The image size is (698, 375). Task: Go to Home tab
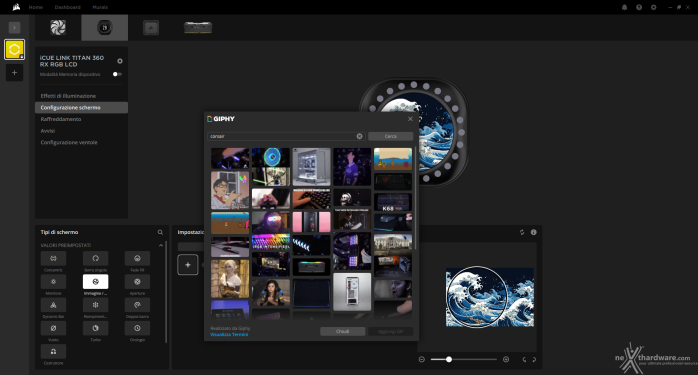36,7
